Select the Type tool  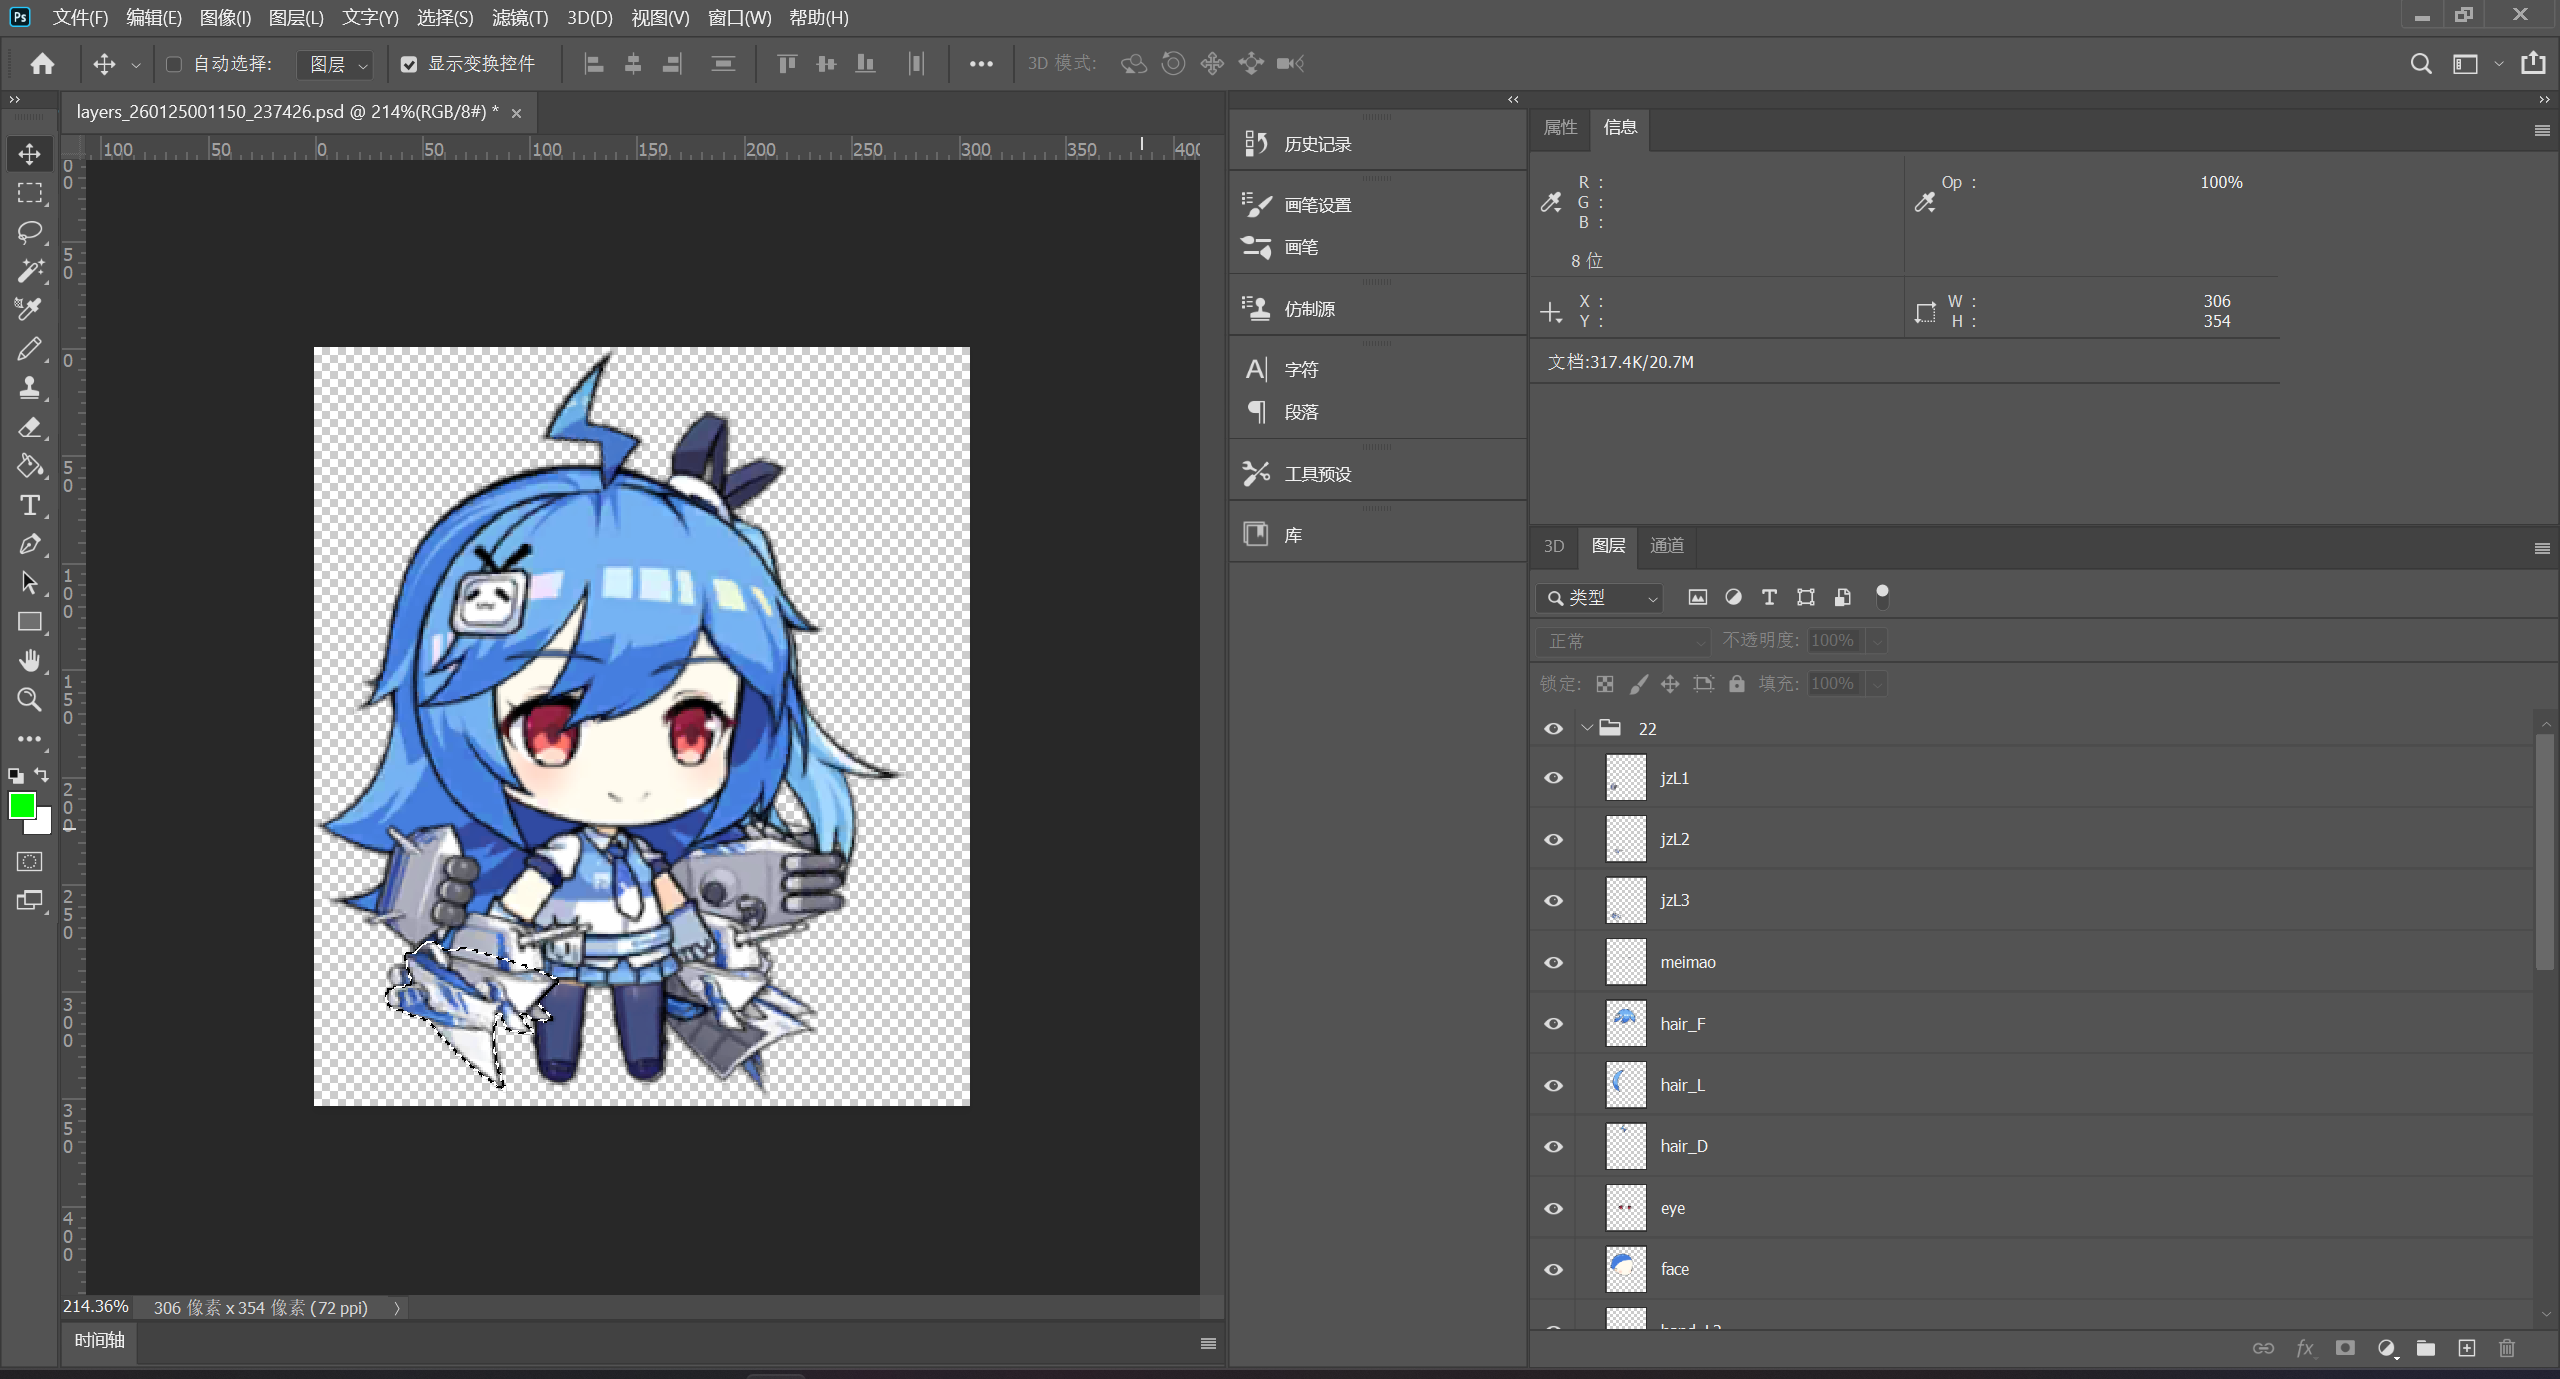29,506
